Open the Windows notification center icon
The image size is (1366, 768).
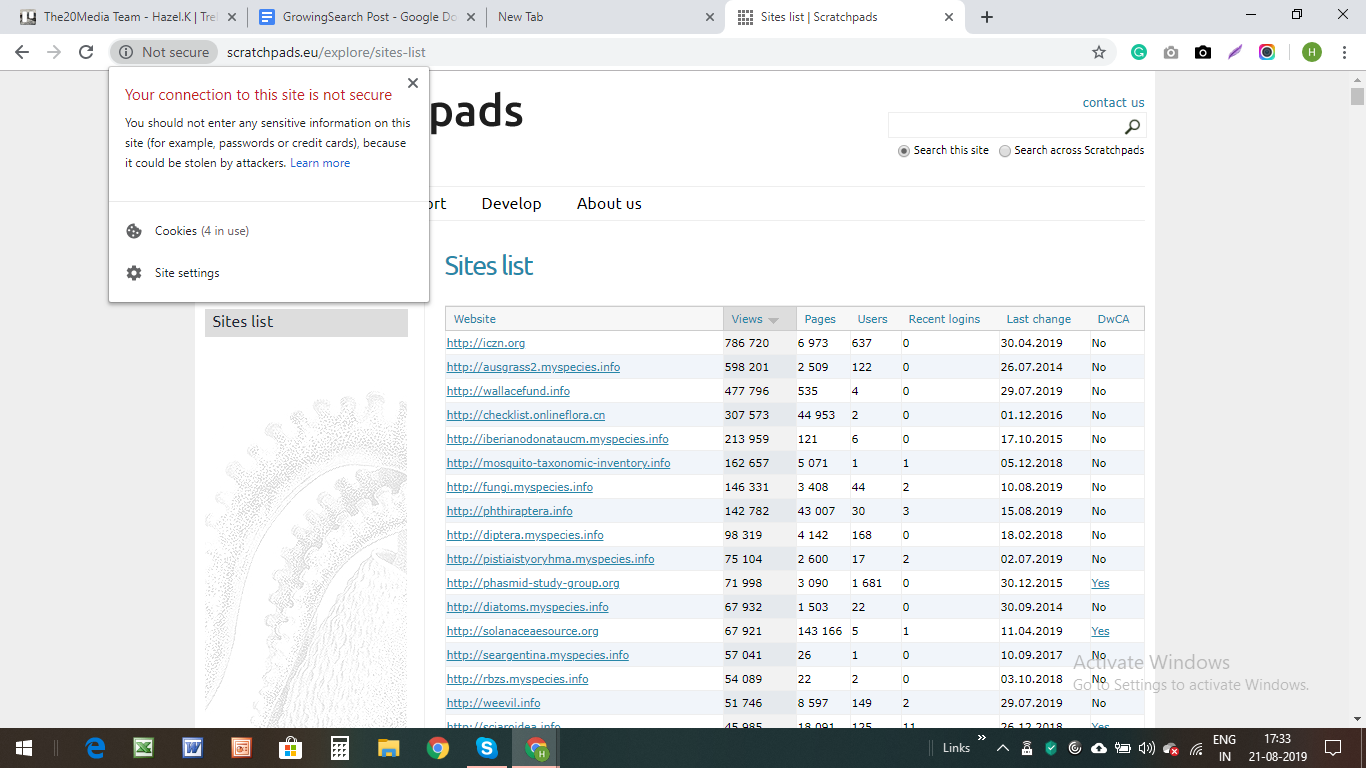click(1333, 748)
